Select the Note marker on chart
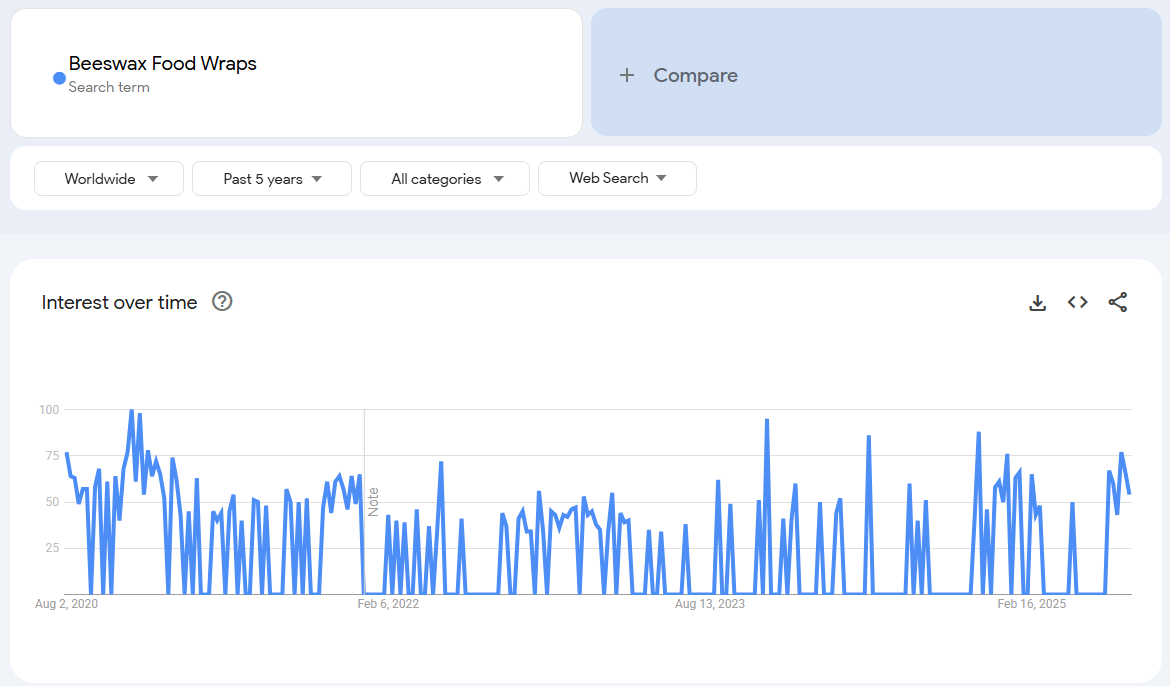The height and width of the screenshot is (686, 1170). 373,501
